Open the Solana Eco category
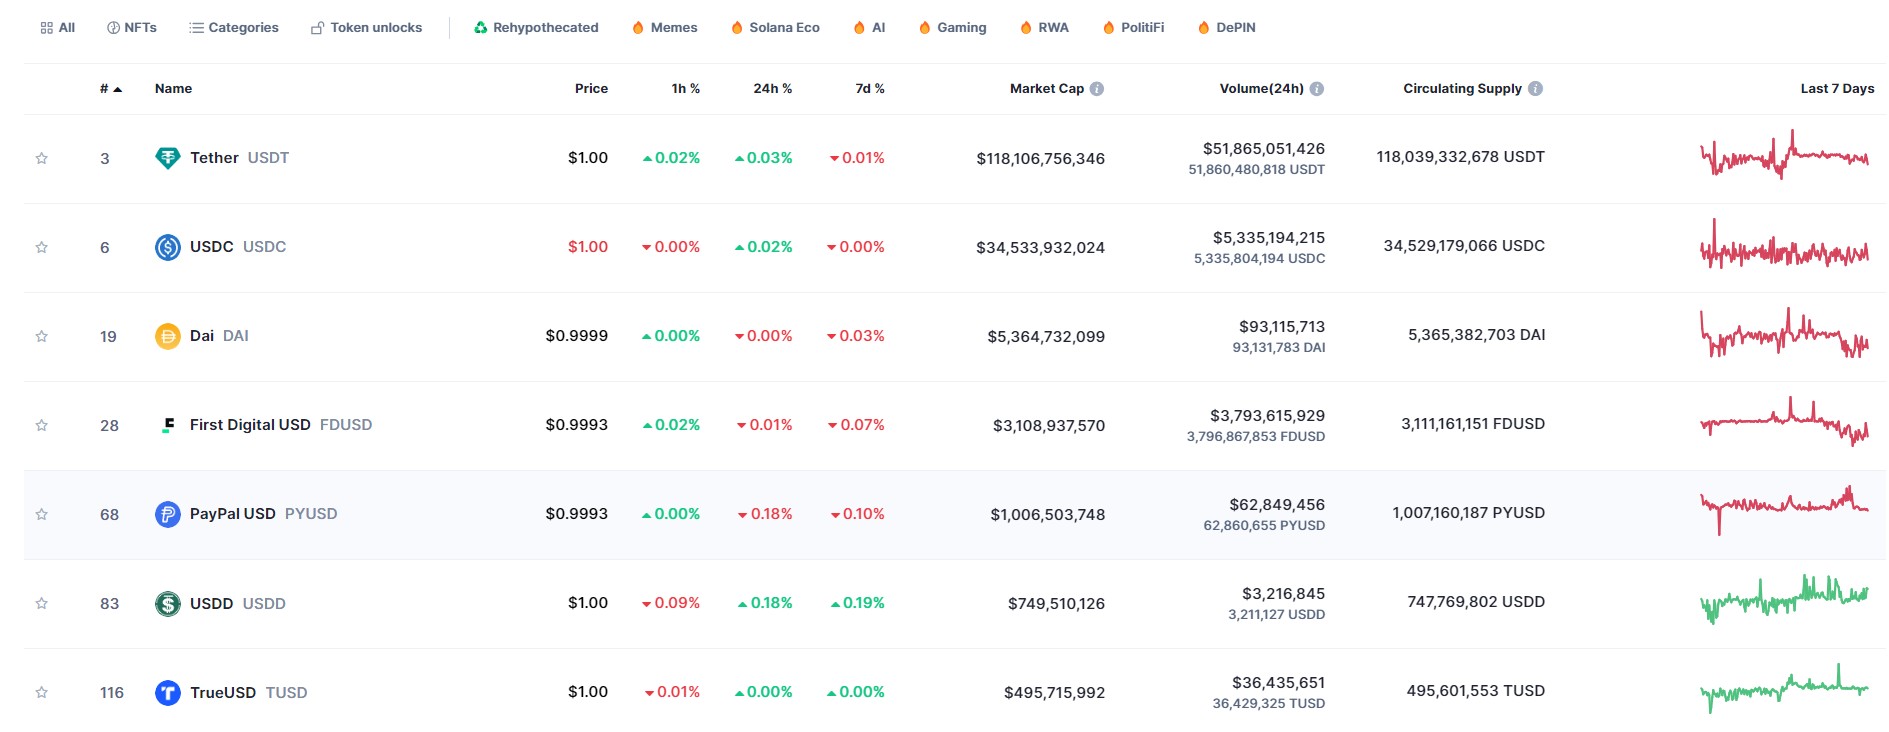The height and width of the screenshot is (732, 1889). pyautogui.click(x=775, y=28)
